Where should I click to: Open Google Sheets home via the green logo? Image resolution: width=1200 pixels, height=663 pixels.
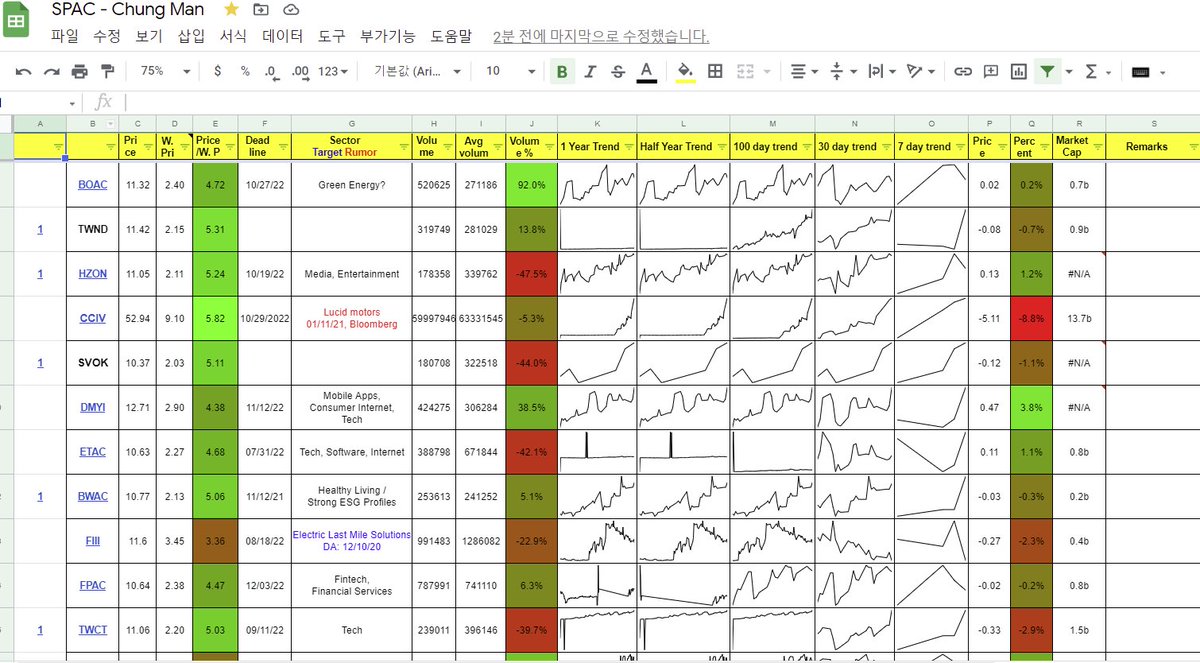point(17,20)
